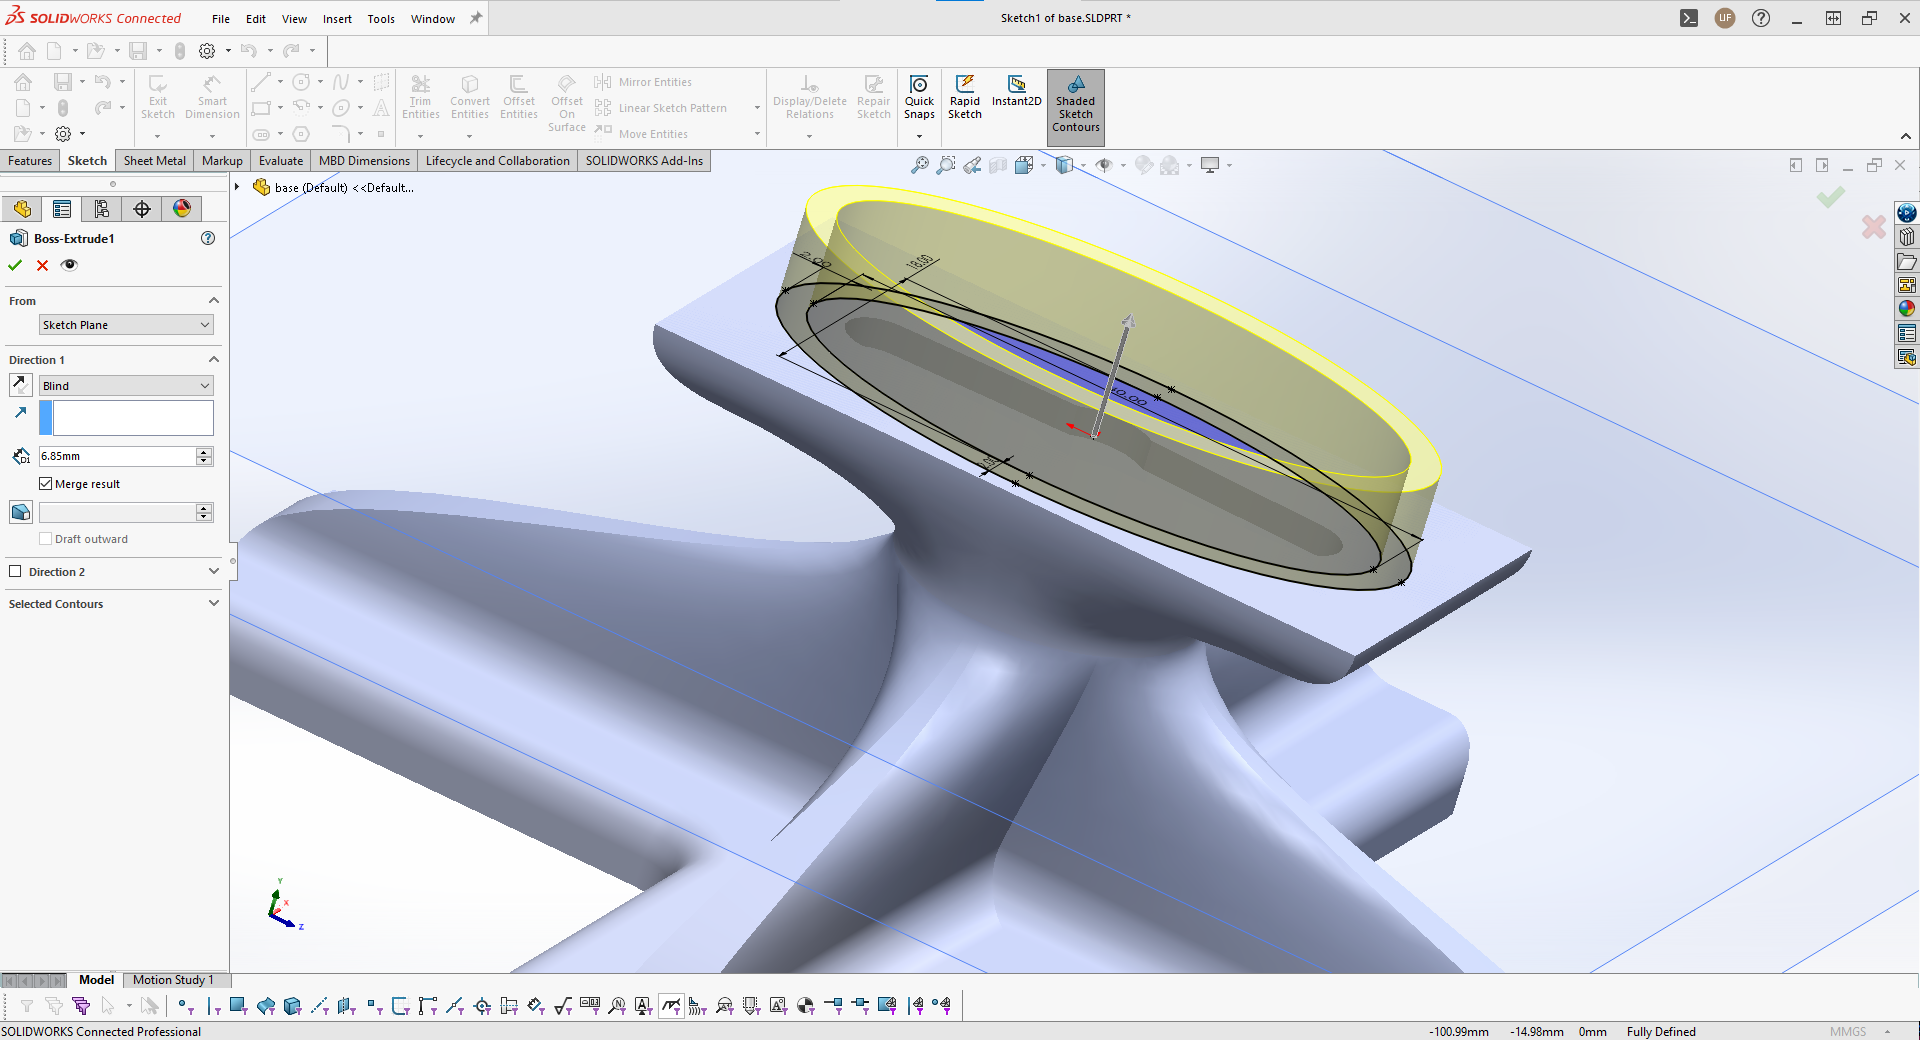Activate the Rapid Sketch tool
Viewport: 1920px width, 1040px height.
pos(965,97)
